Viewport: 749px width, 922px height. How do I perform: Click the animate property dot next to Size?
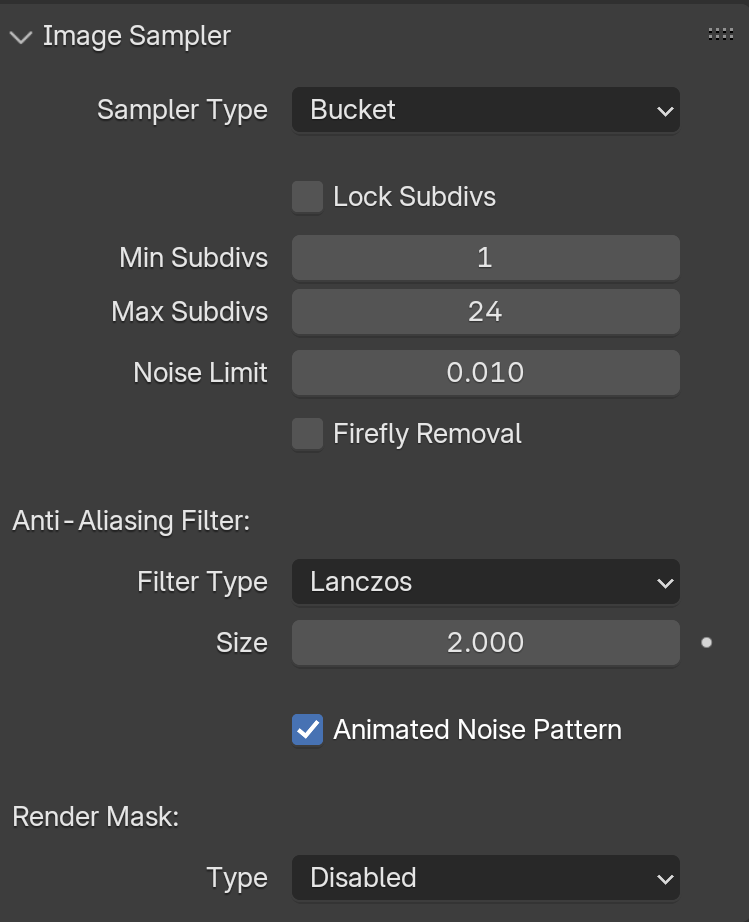[x=707, y=643]
